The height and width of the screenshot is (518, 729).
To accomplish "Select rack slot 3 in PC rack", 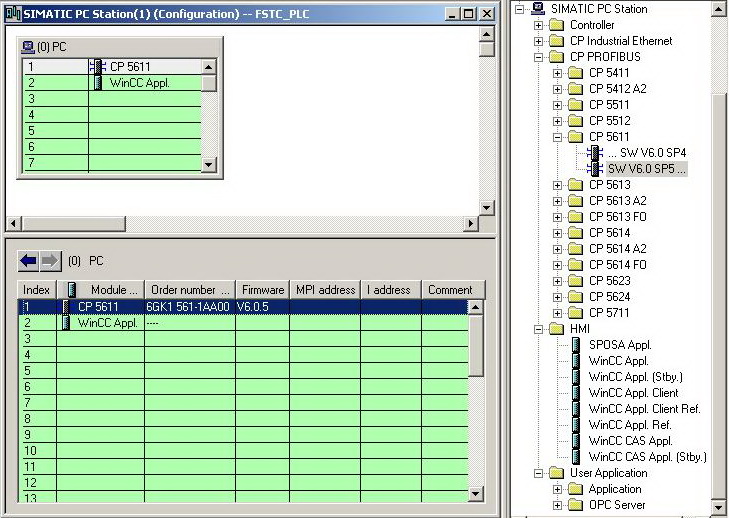I will click(x=112, y=99).
